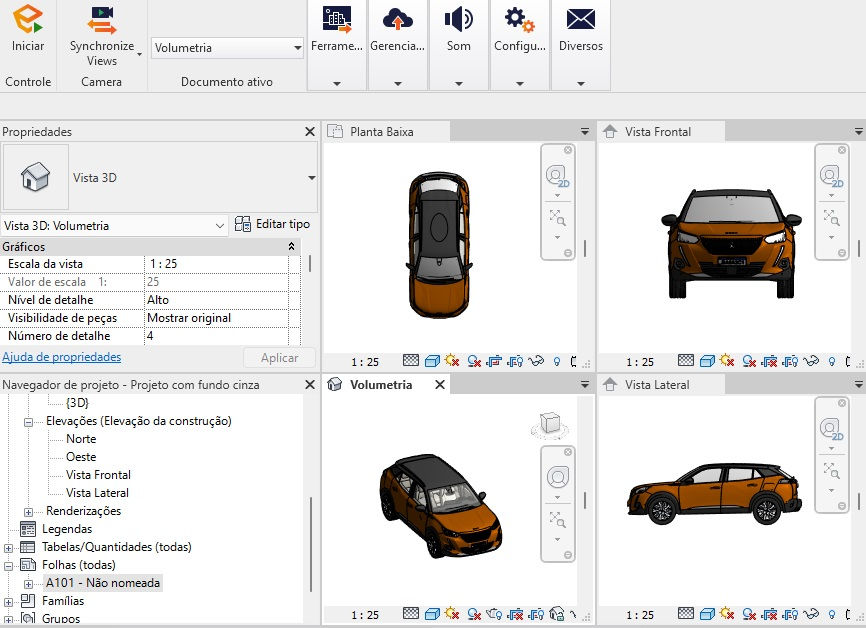
Task: Toggle show crop region in Volumetria view
Action: (x=536, y=613)
